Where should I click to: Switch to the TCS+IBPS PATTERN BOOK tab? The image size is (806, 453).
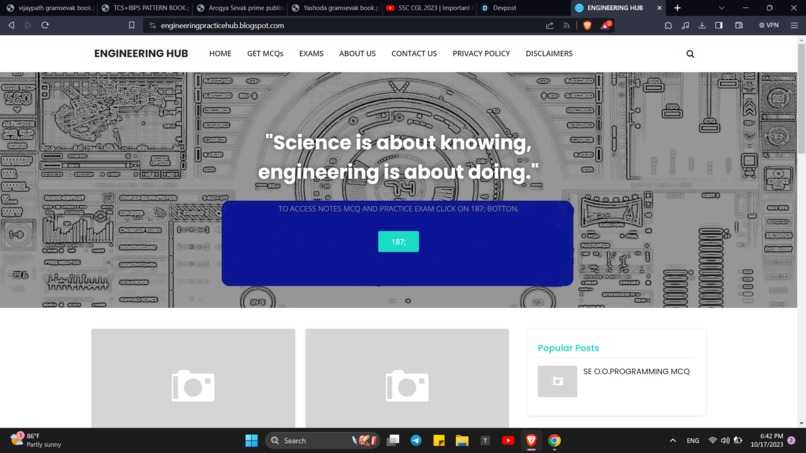[145, 8]
